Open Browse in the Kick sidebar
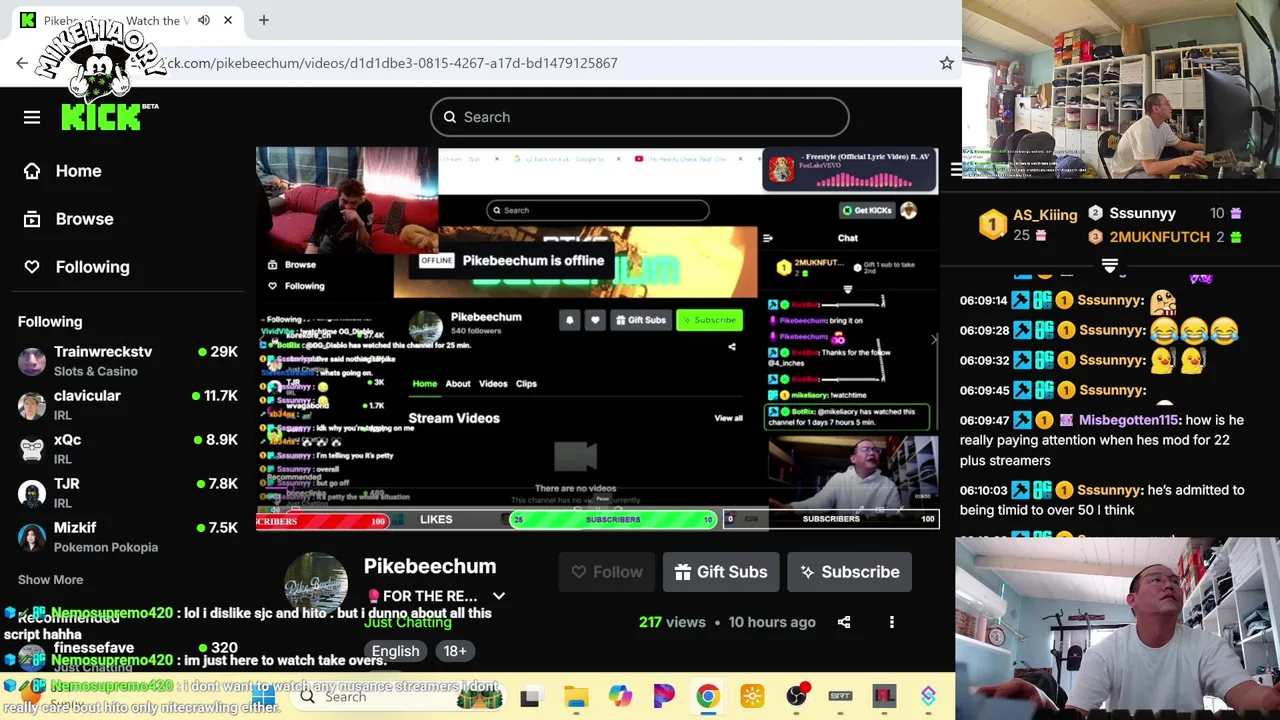 tap(84, 219)
